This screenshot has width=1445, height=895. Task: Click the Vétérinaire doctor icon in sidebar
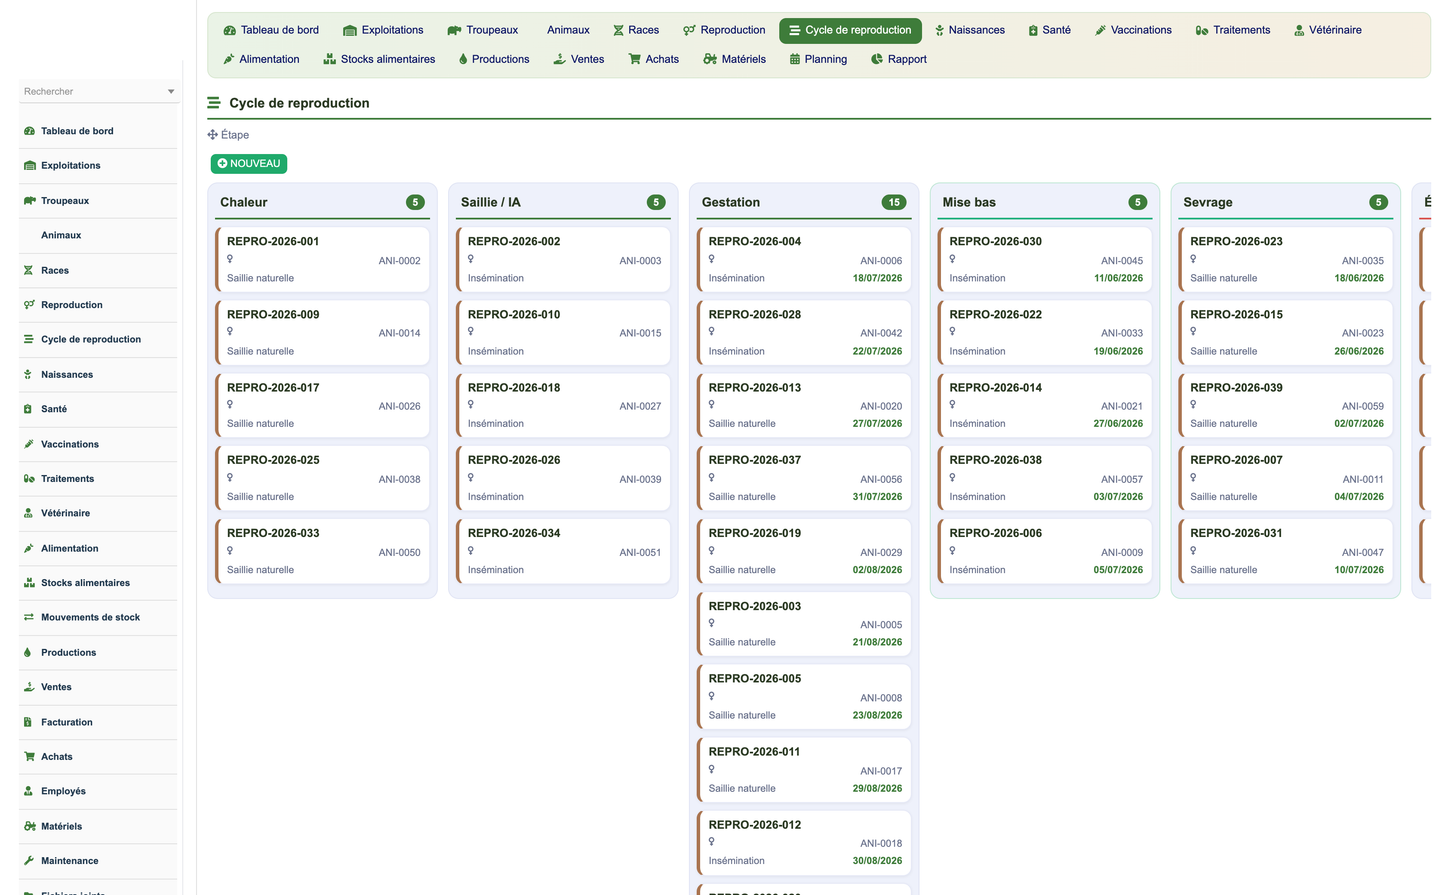28,513
